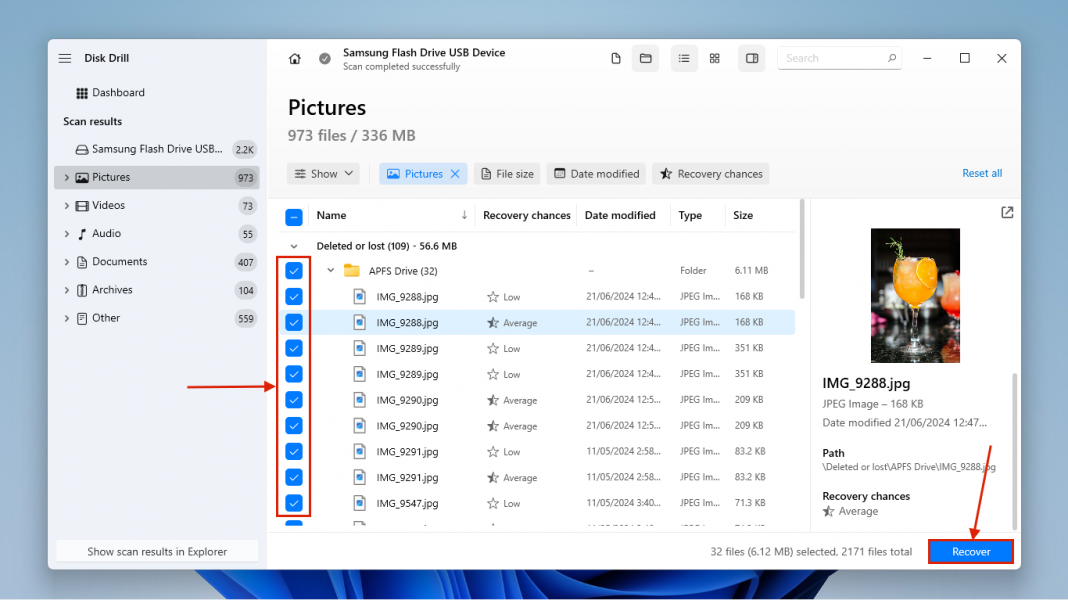Click the home icon beside the device name
Screen dimensions: 1068x600
point(295,59)
